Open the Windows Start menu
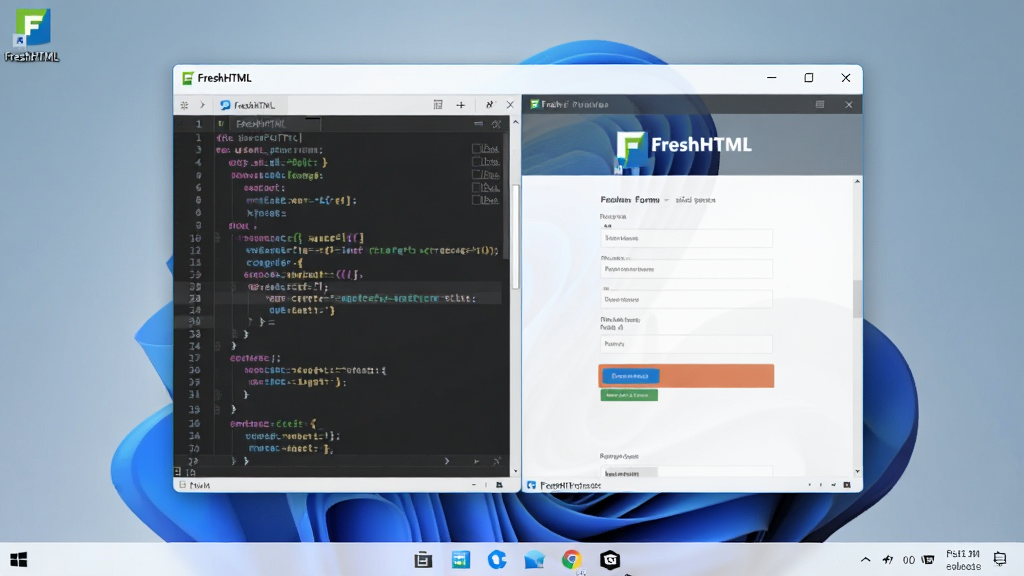1024x576 pixels. 19,560
